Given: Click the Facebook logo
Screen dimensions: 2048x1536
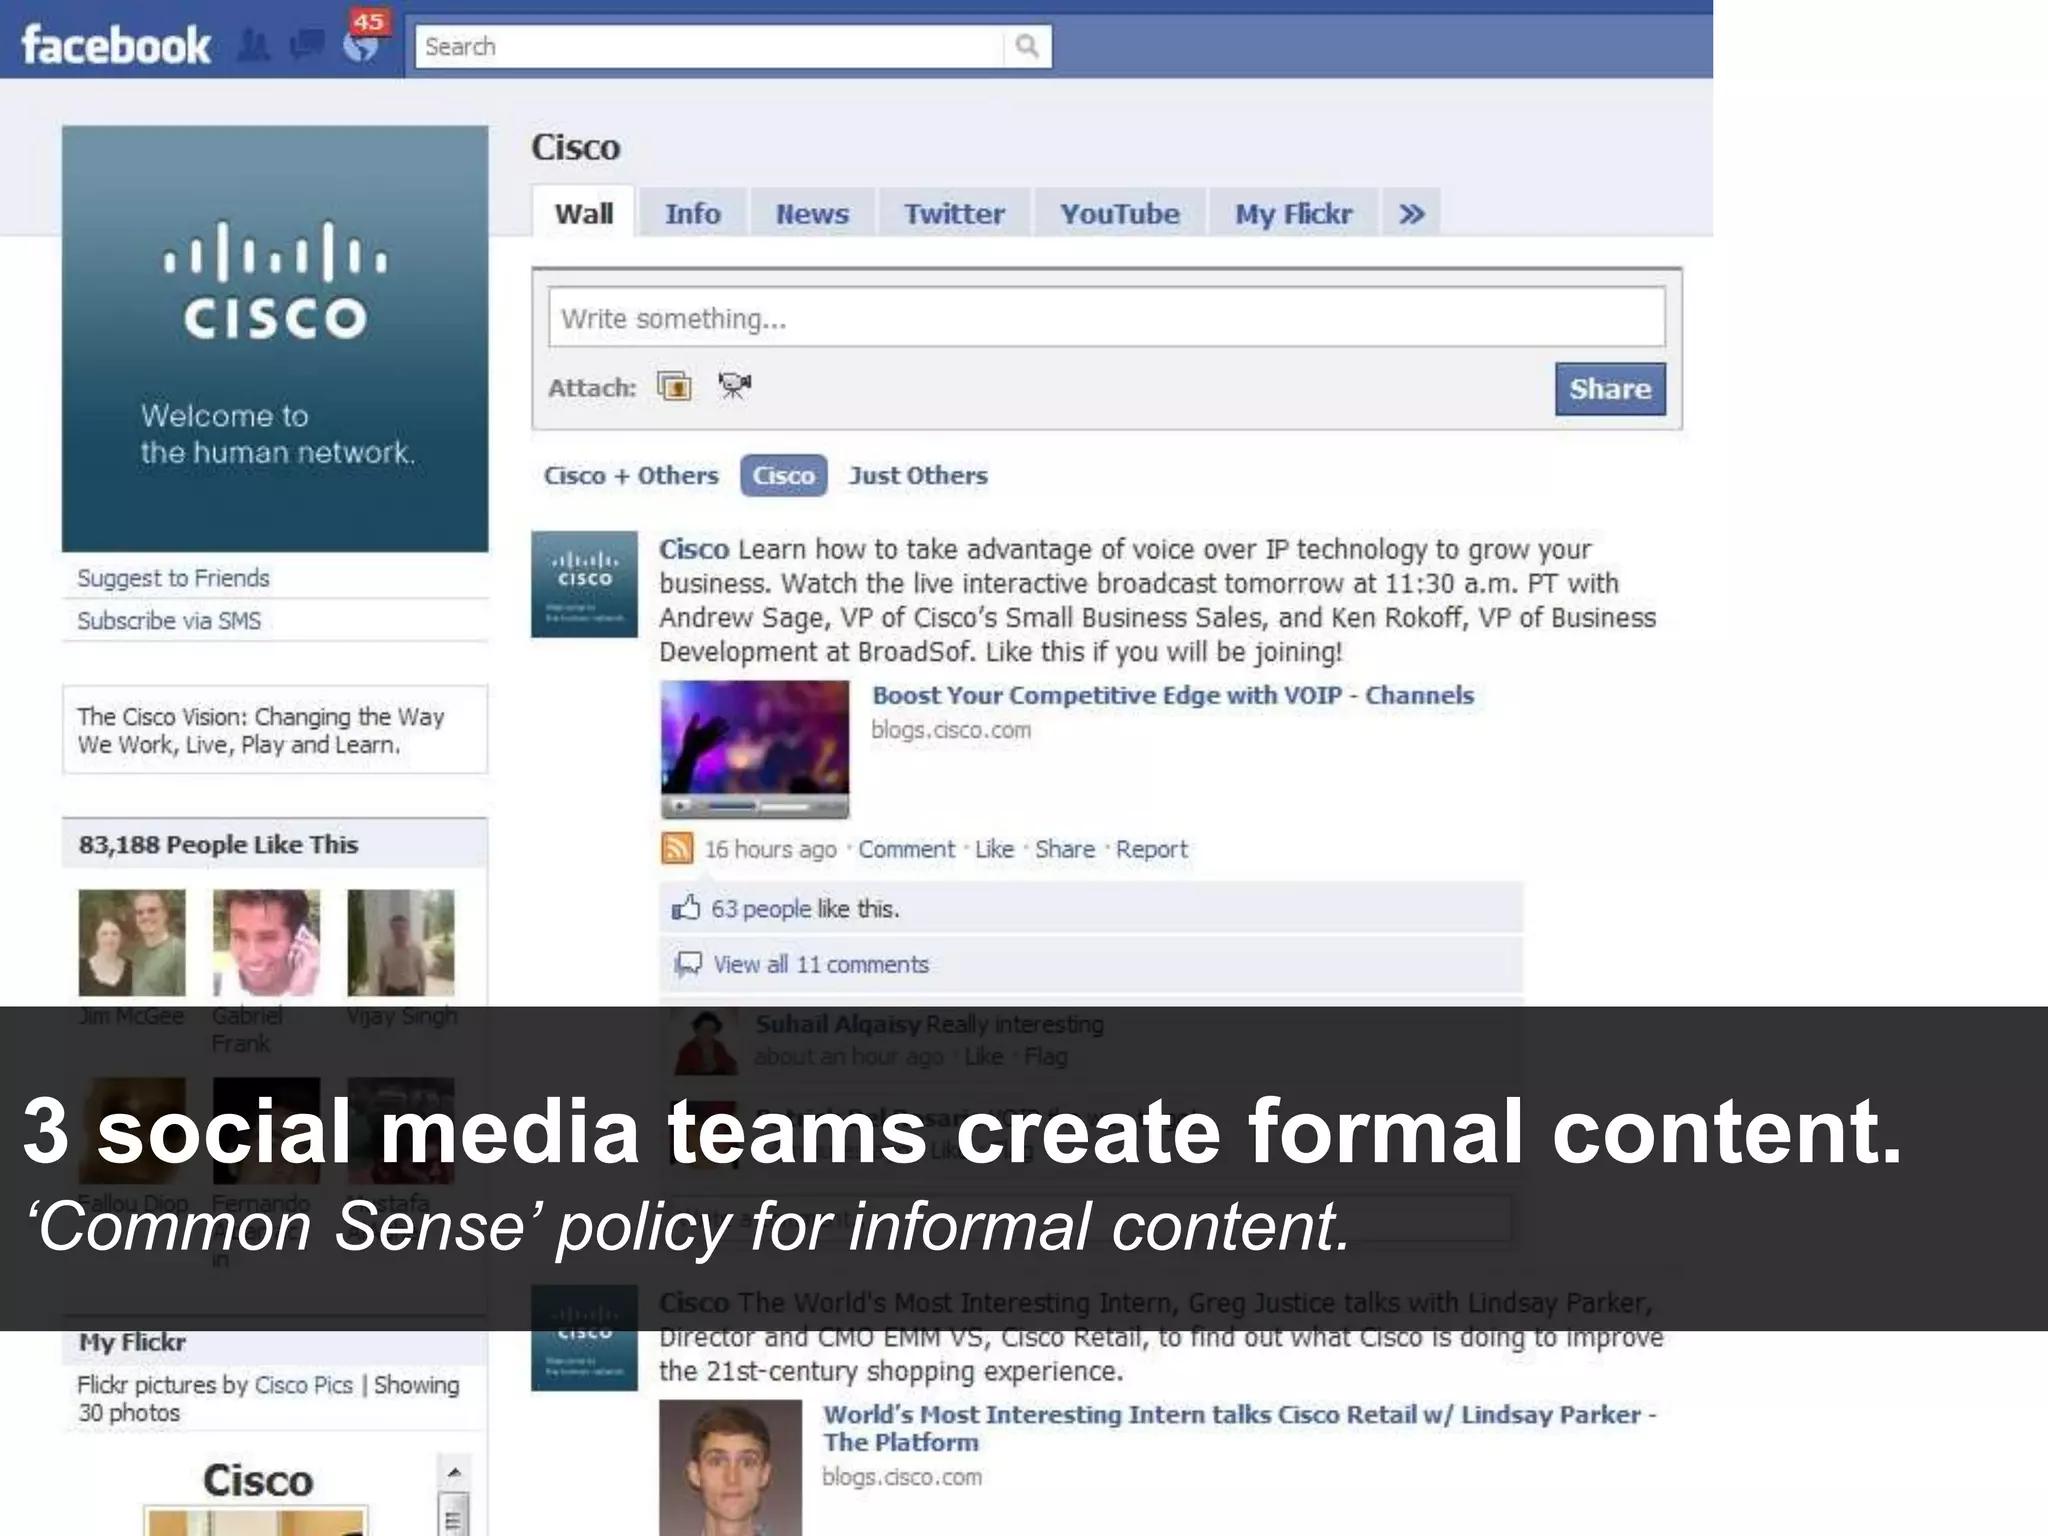Looking at the screenshot, I should 115,46.
